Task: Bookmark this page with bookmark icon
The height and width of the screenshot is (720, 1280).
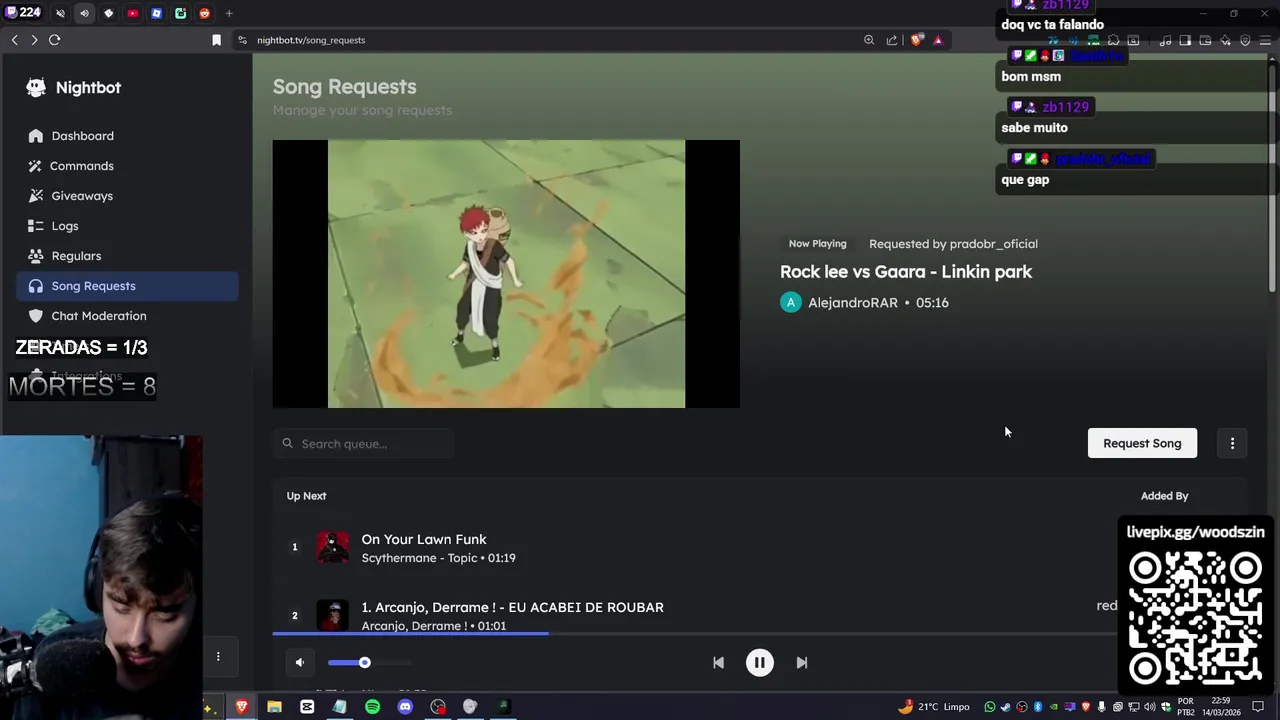Action: tap(216, 40)
